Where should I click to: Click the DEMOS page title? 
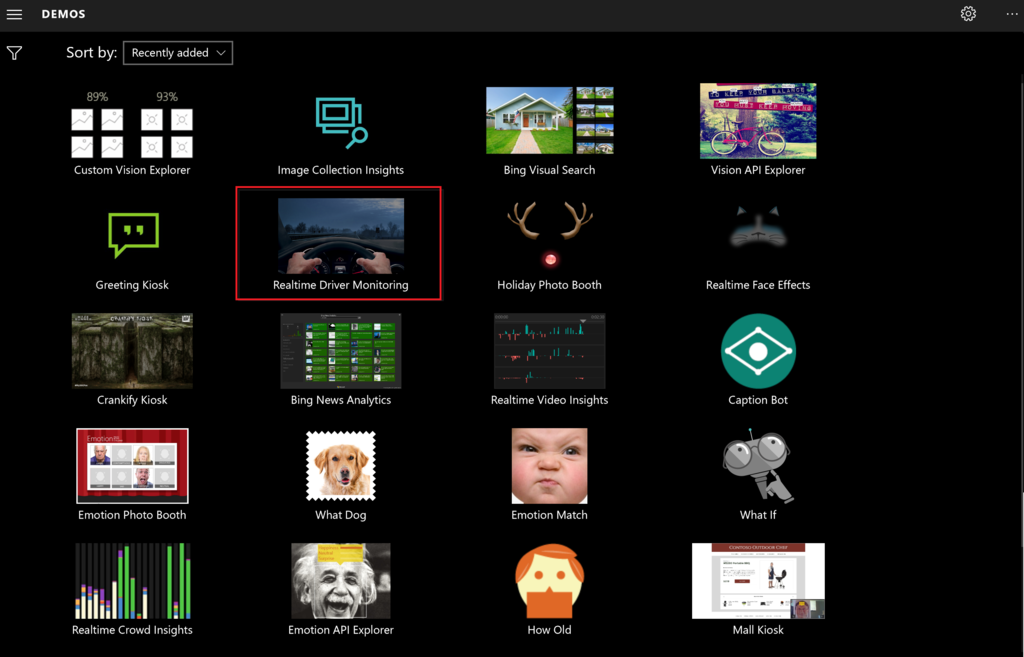[x=63, y=14]
